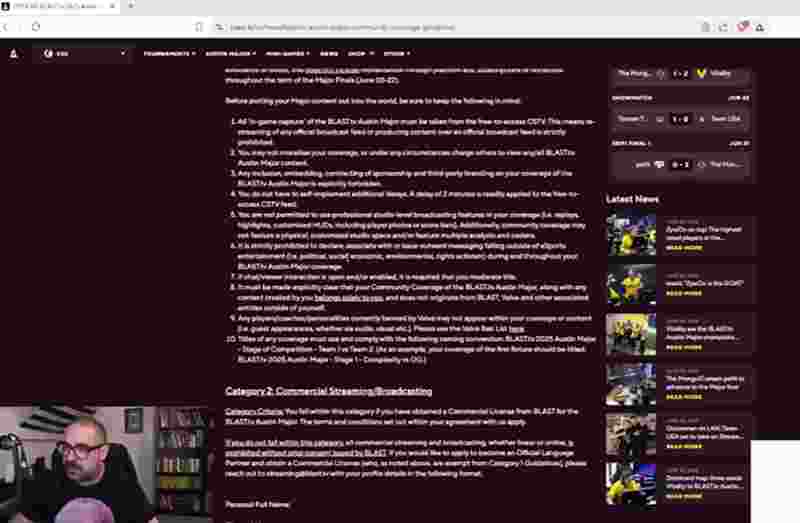The width and height of the screenshot is (800, 523).
Task: Read more on Vitality Austin Major champions story
Action: (x=684, y=348)
